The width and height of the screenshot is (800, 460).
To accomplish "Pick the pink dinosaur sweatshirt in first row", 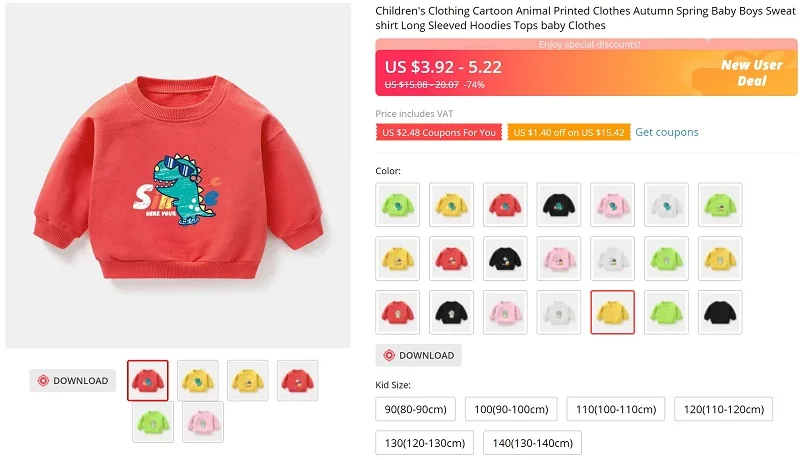I will point(612,205).
